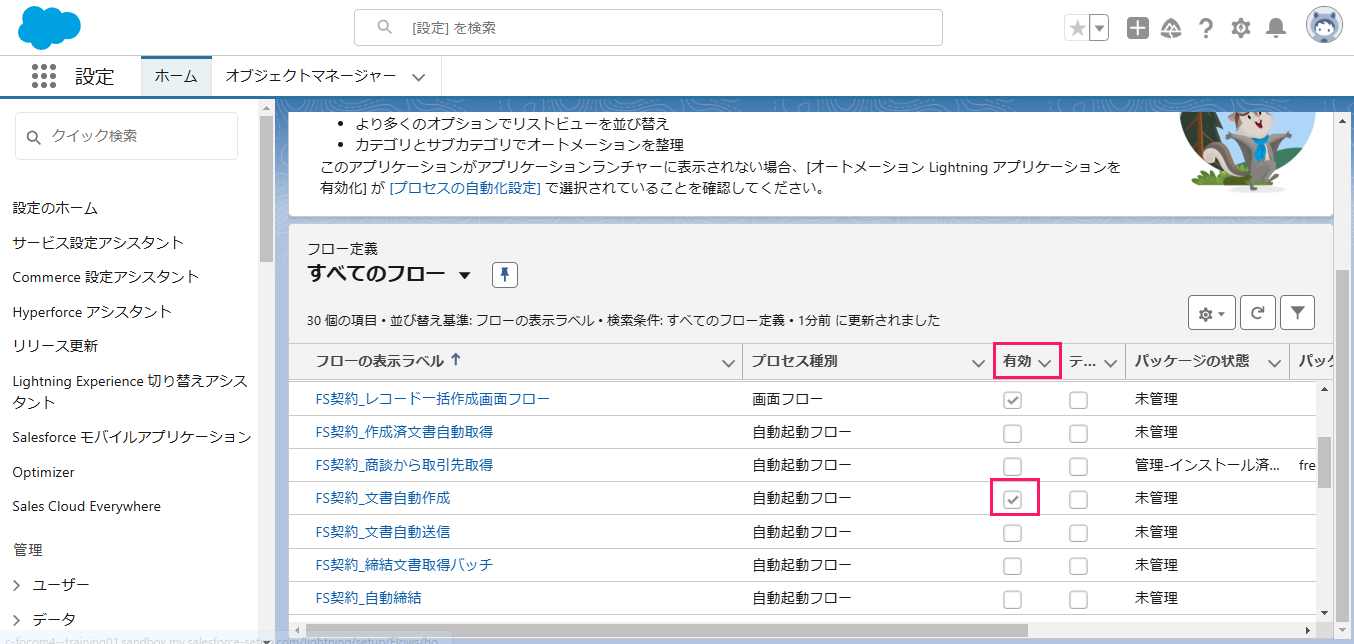Select 設定のホーム in sidebar
Screen dimensions: 1354x644
tap(55, 208)
